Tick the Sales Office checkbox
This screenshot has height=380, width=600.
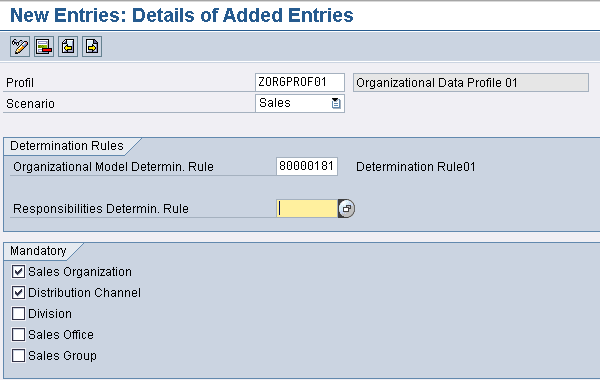point(18,335)
